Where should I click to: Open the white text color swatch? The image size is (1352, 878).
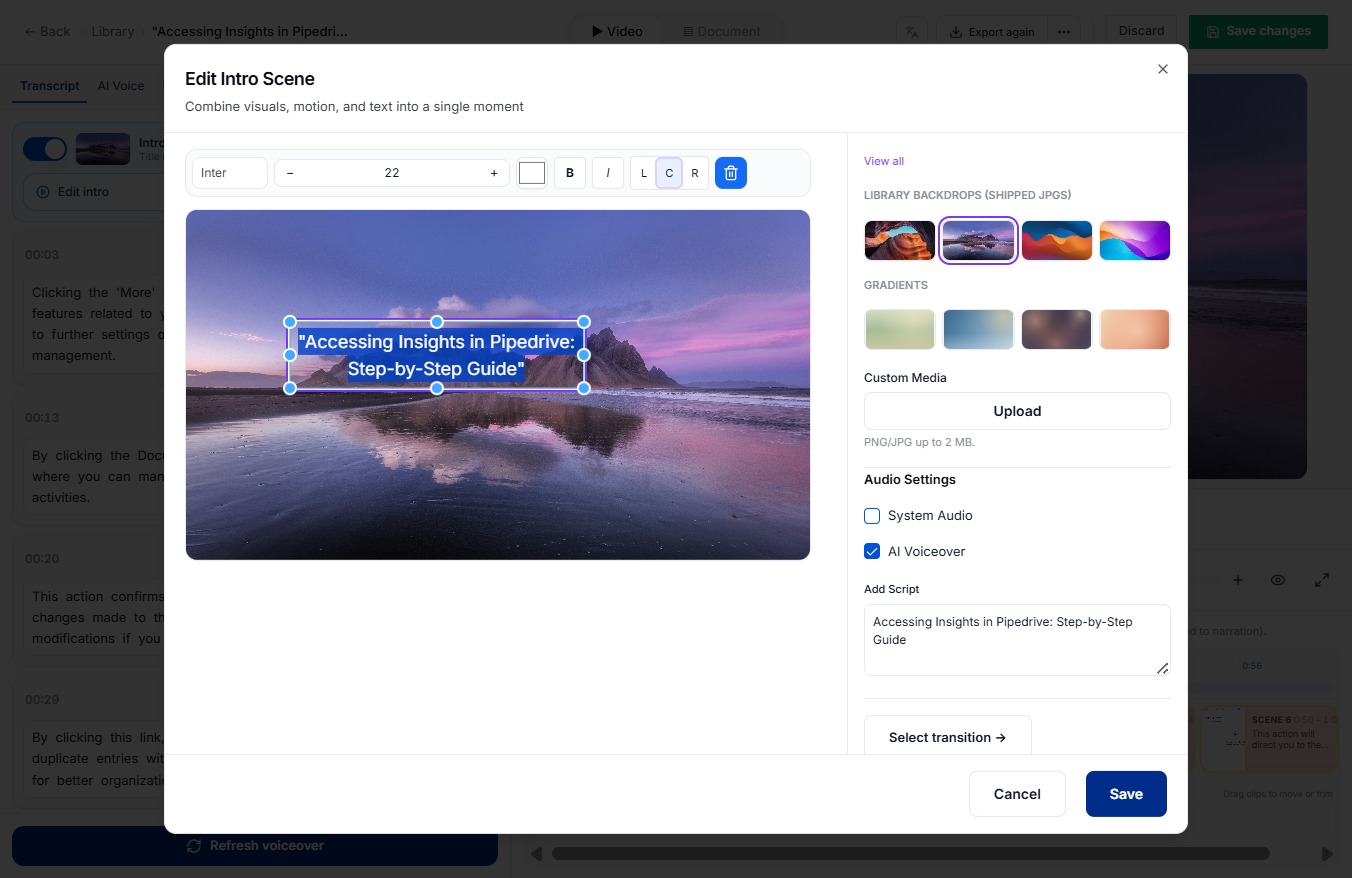point(532,173)
